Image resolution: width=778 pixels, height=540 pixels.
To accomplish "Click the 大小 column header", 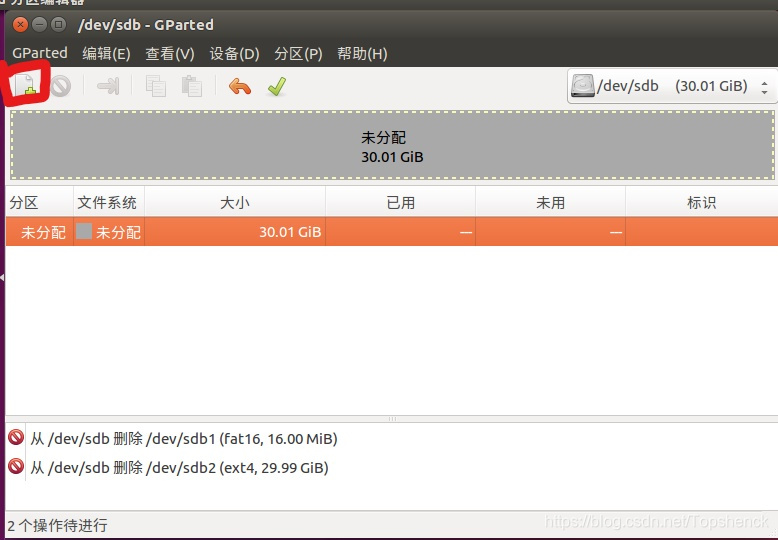I will coord(235,202).
